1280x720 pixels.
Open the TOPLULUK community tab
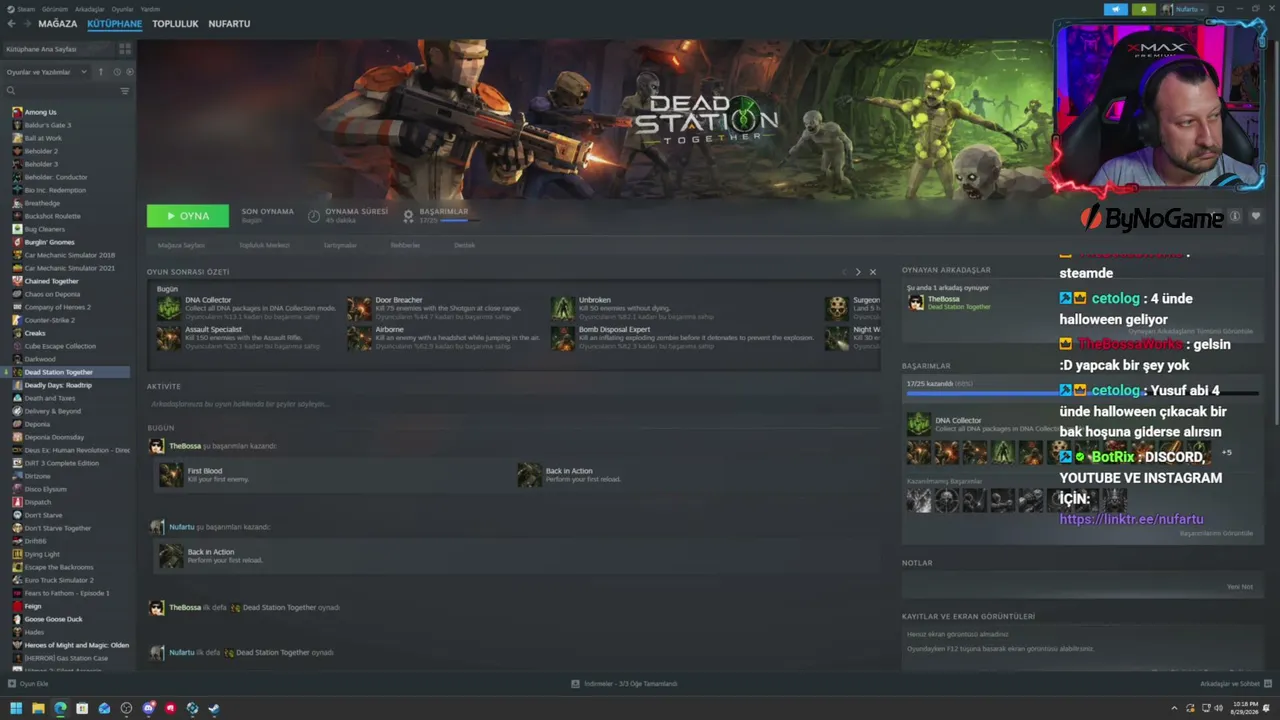tap(175, 24)
